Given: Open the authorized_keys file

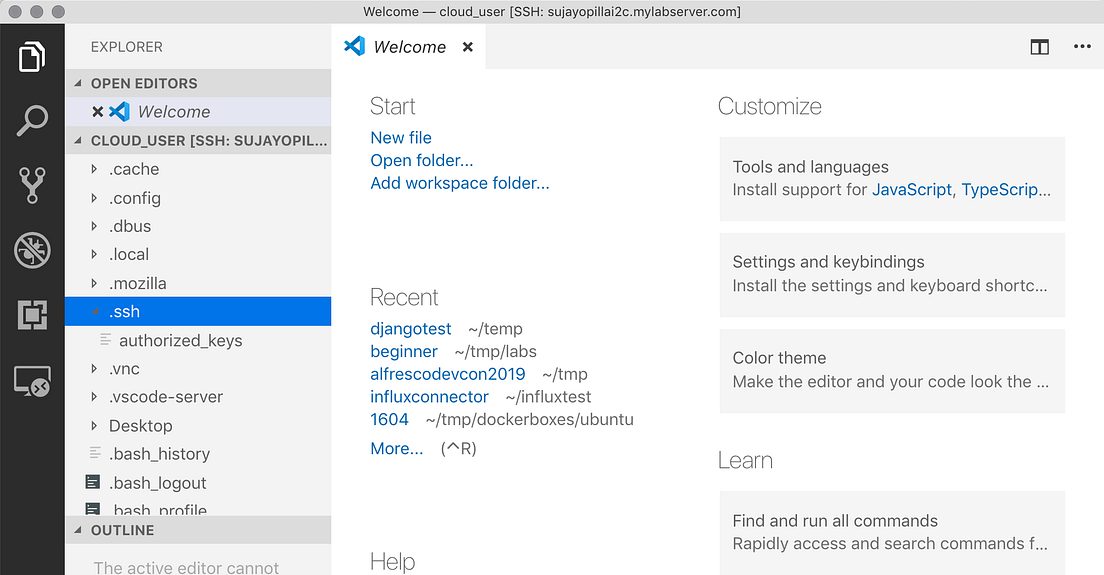Looking at the screenshot, I should pos(198,340).
